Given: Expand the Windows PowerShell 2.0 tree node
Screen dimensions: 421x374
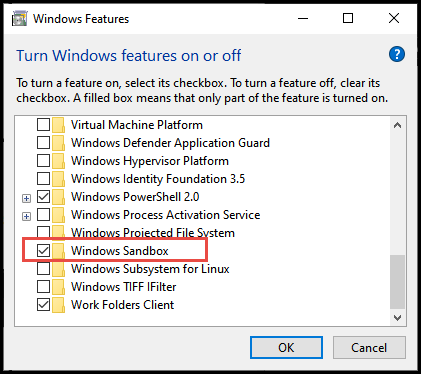Looking at the screenshot, I should 26,199.
